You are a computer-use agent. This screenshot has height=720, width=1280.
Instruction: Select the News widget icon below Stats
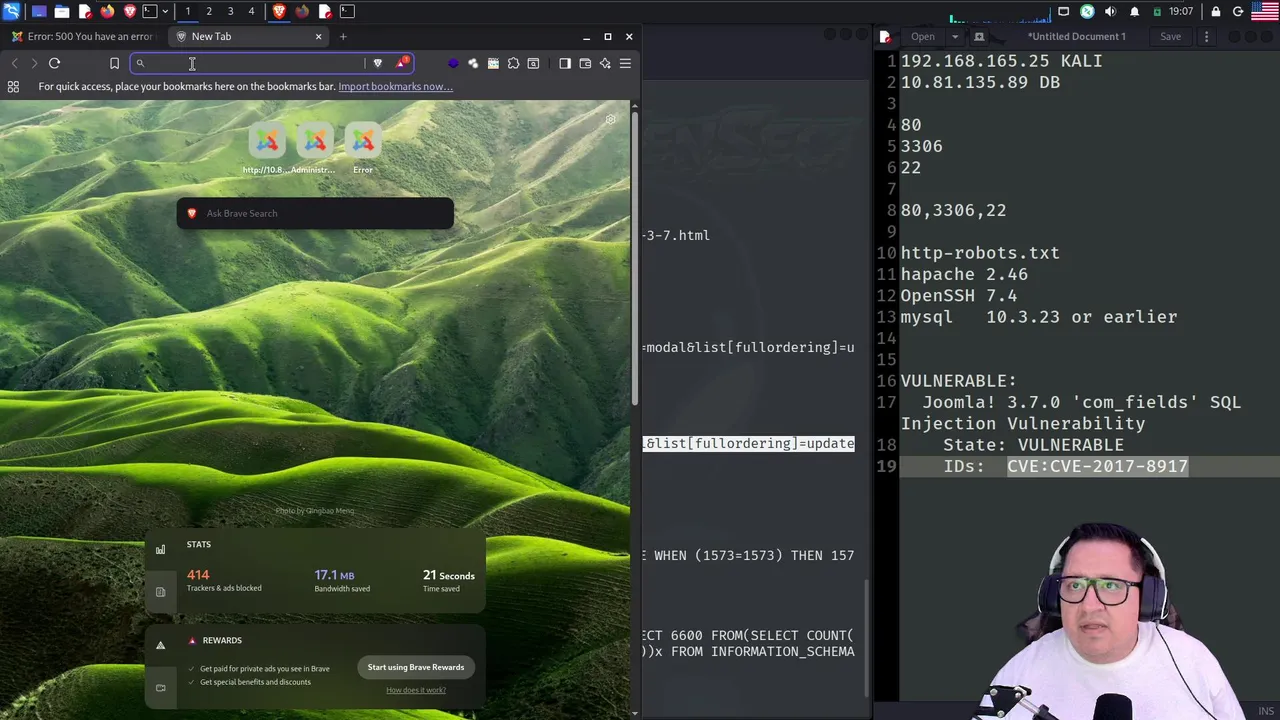coord(160,592)
